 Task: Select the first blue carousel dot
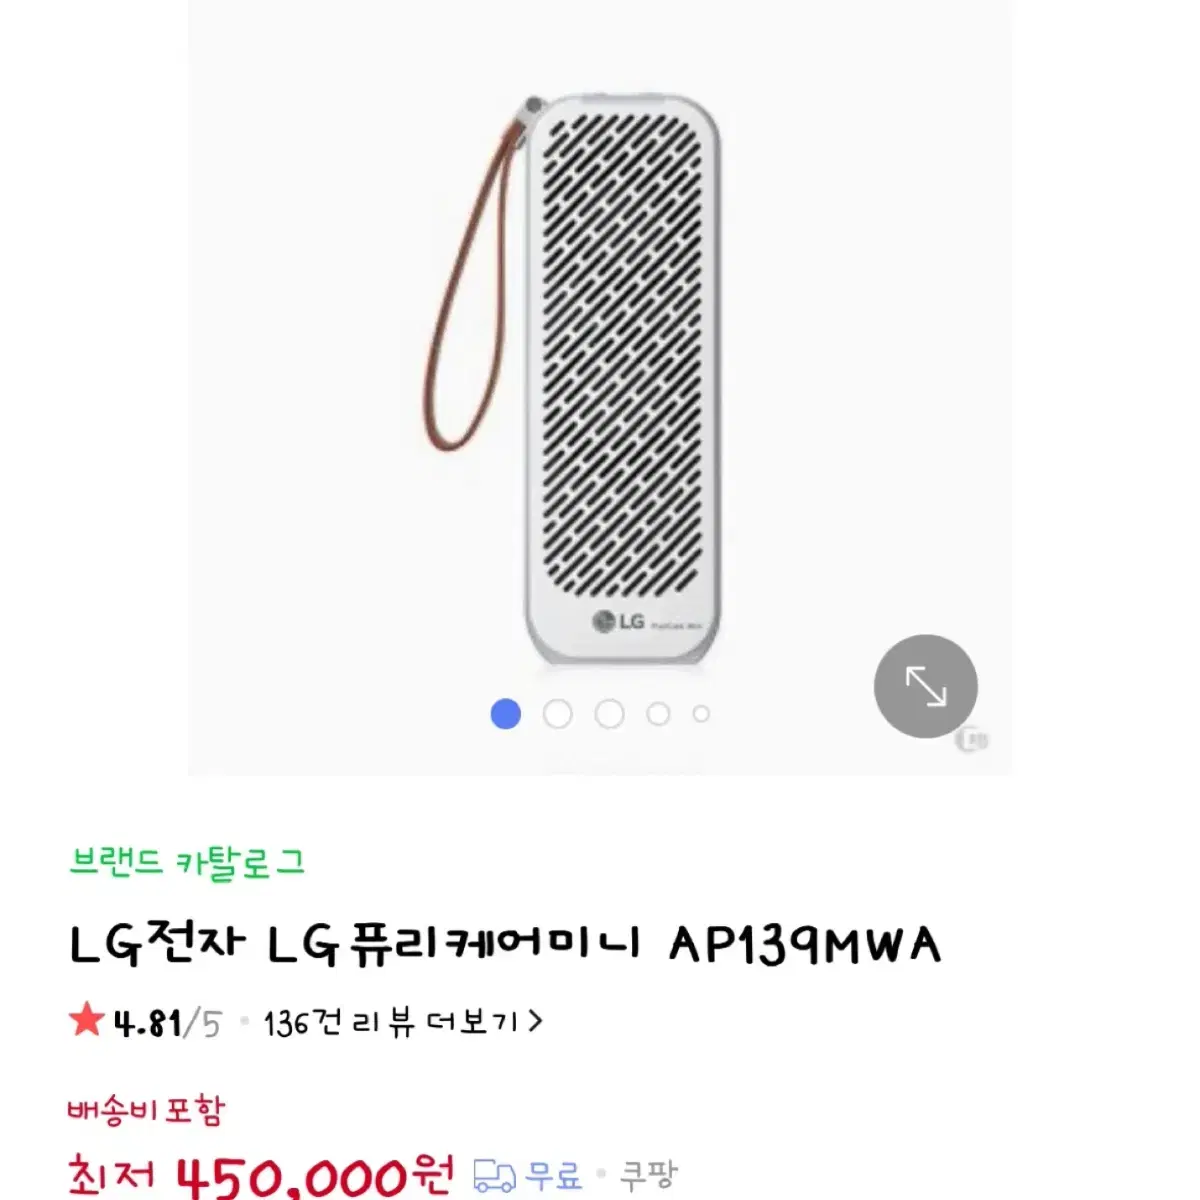(506, 714)
